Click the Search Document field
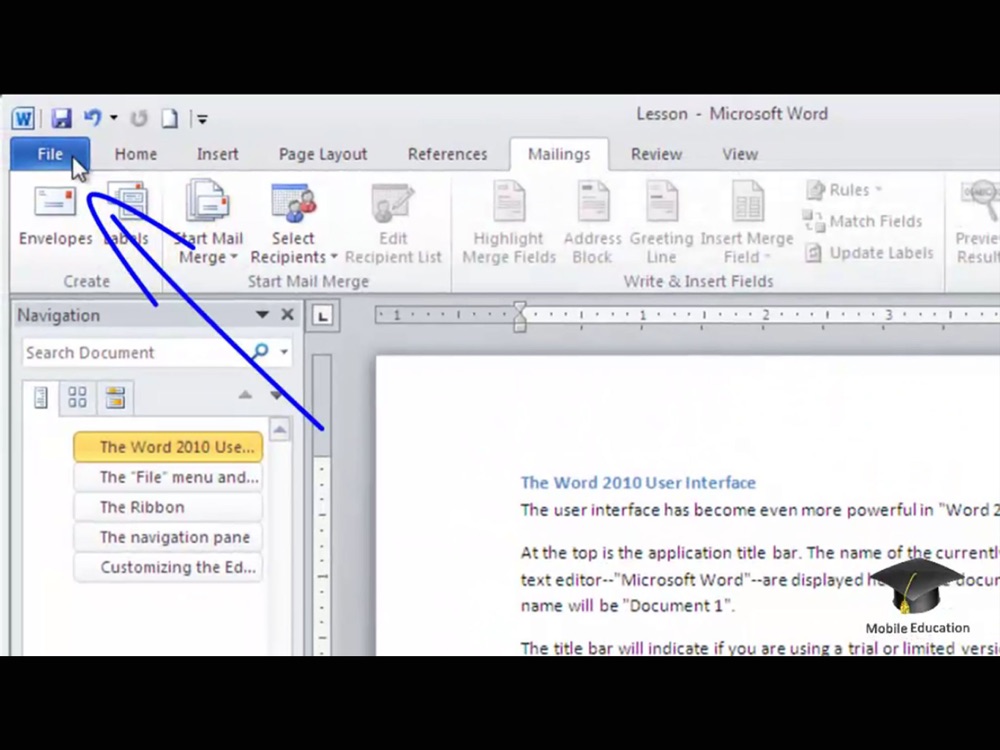This screenshot has width=1000, height=750. pos(136,353)
